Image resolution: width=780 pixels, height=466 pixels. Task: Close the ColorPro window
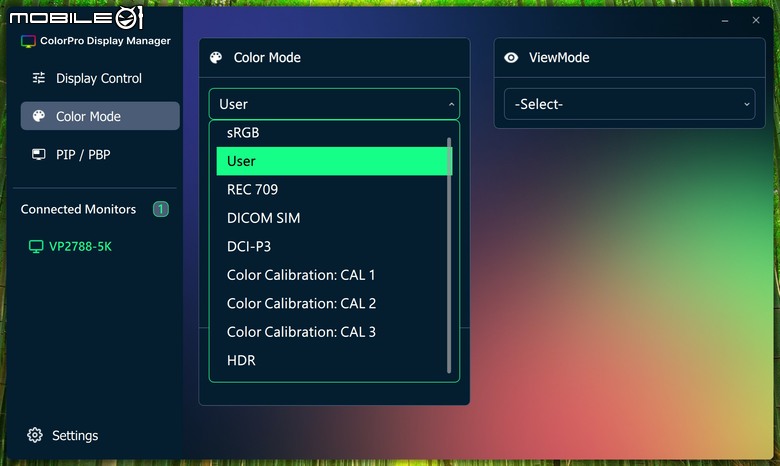pyautogui.click(x=756, y=20)
